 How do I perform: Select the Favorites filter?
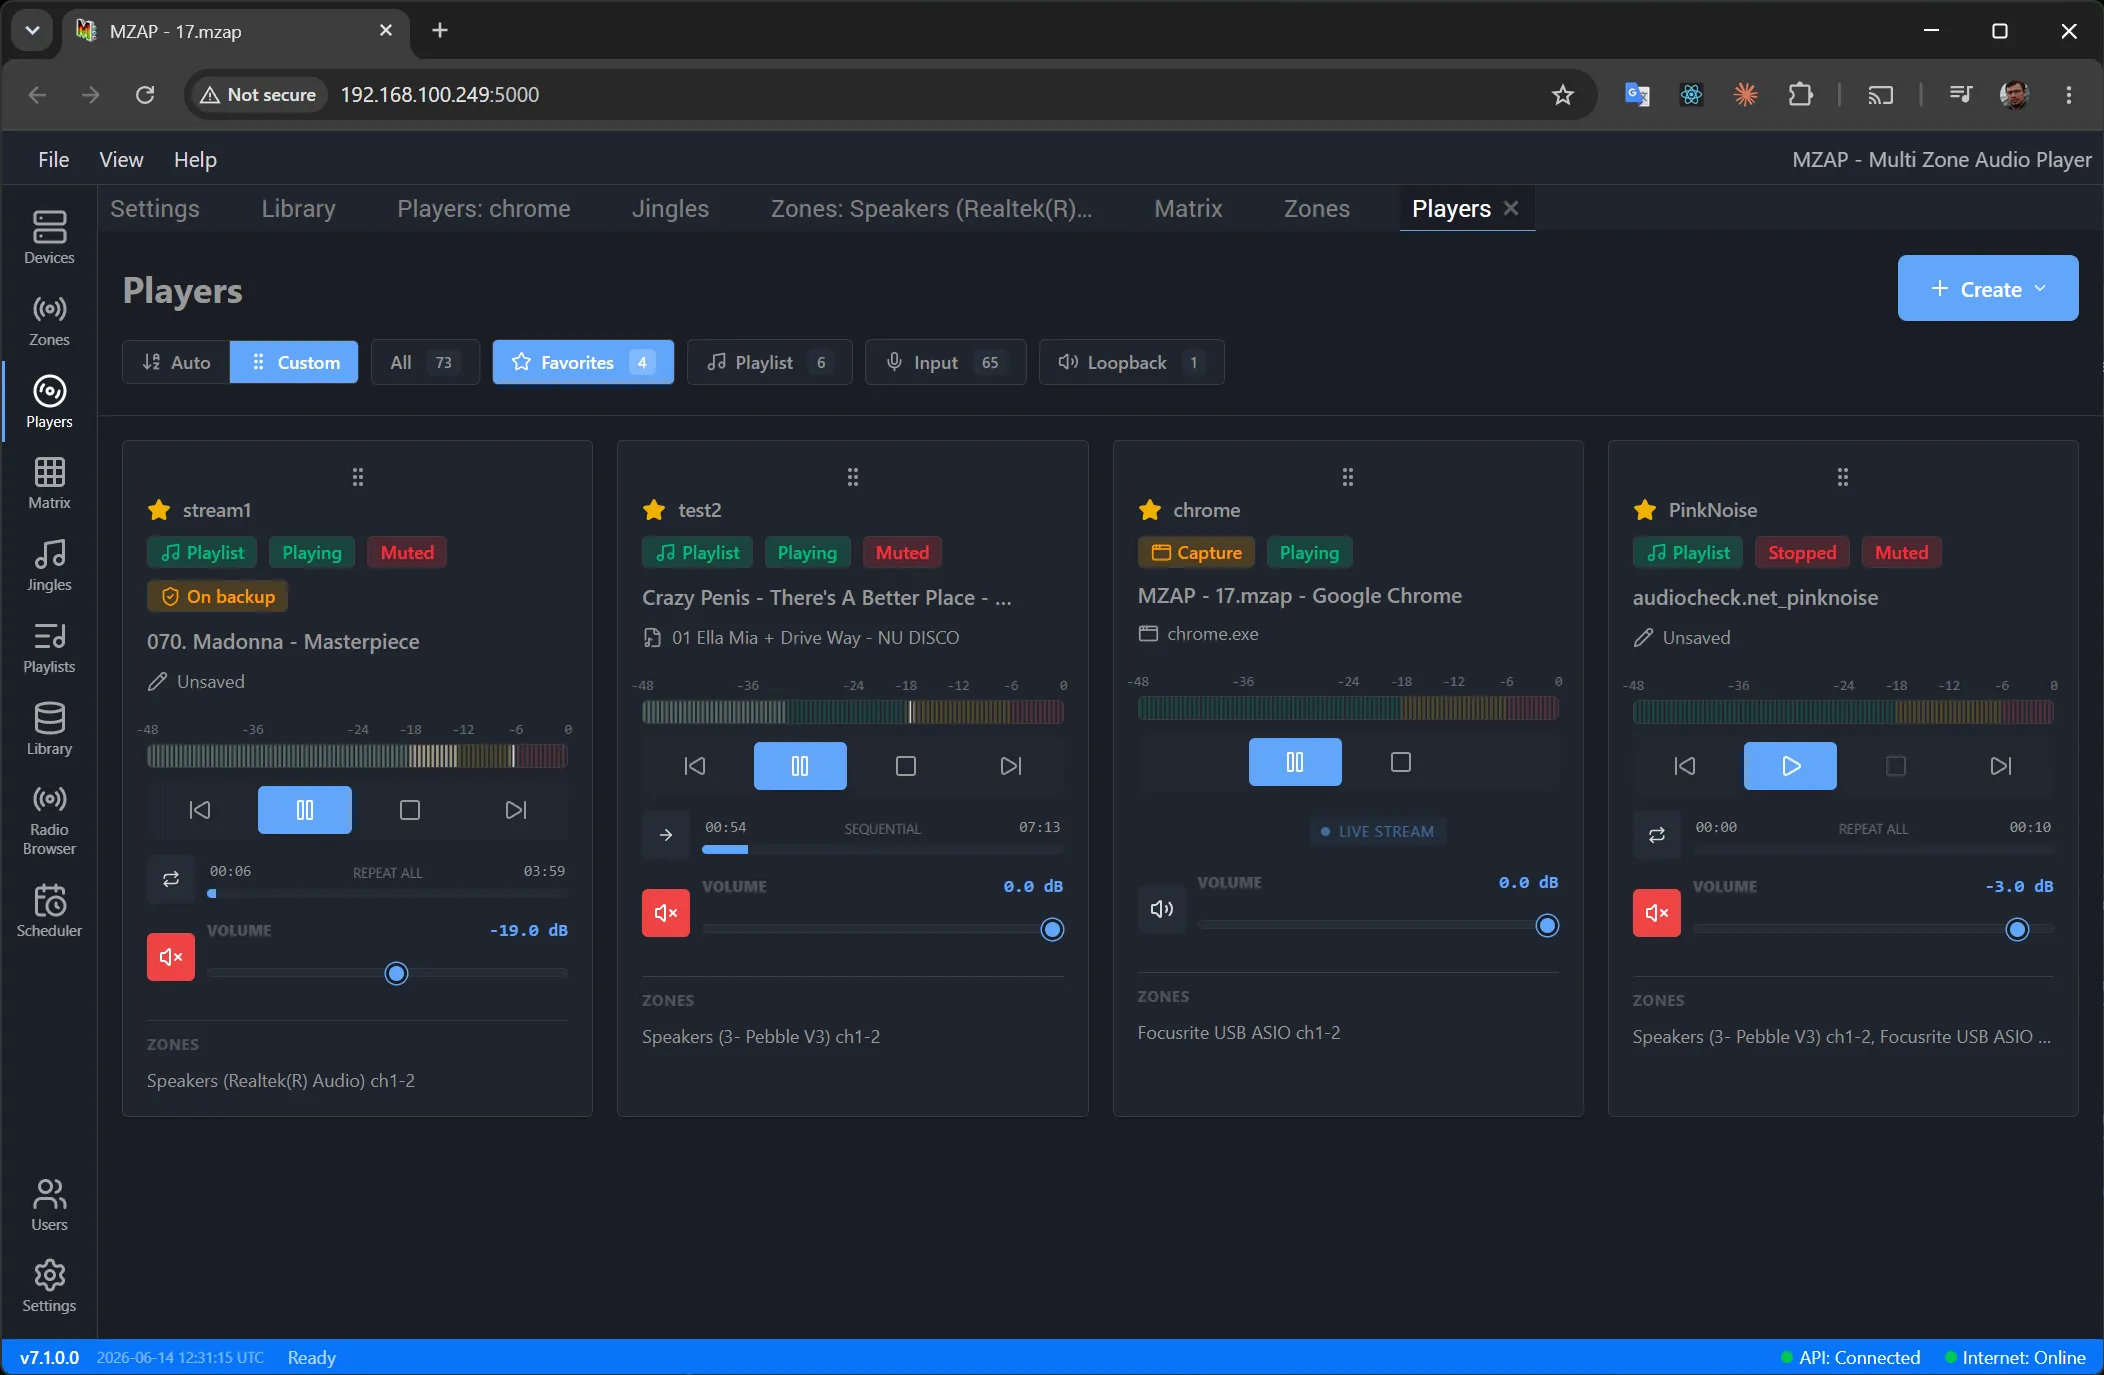coord(583,362)
